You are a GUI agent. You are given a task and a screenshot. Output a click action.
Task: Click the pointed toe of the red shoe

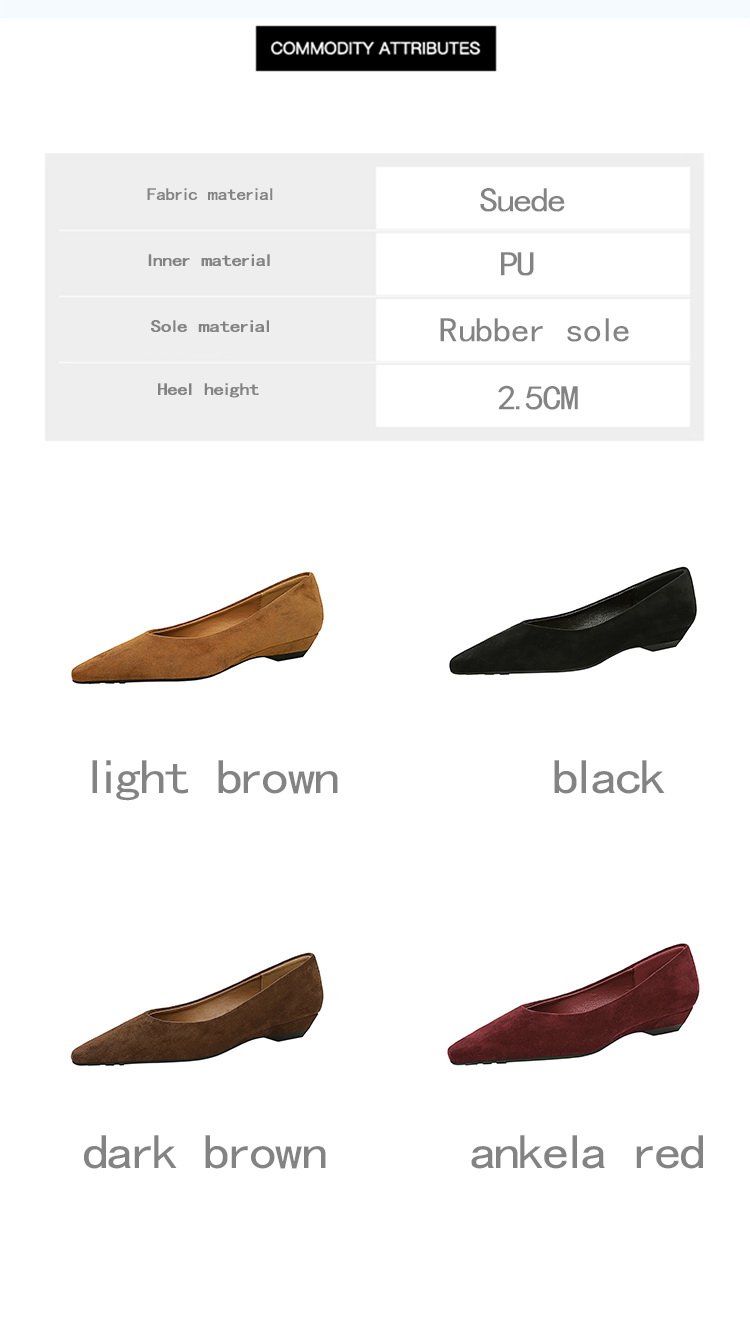pyautogui.click(x=462, y=1051)
